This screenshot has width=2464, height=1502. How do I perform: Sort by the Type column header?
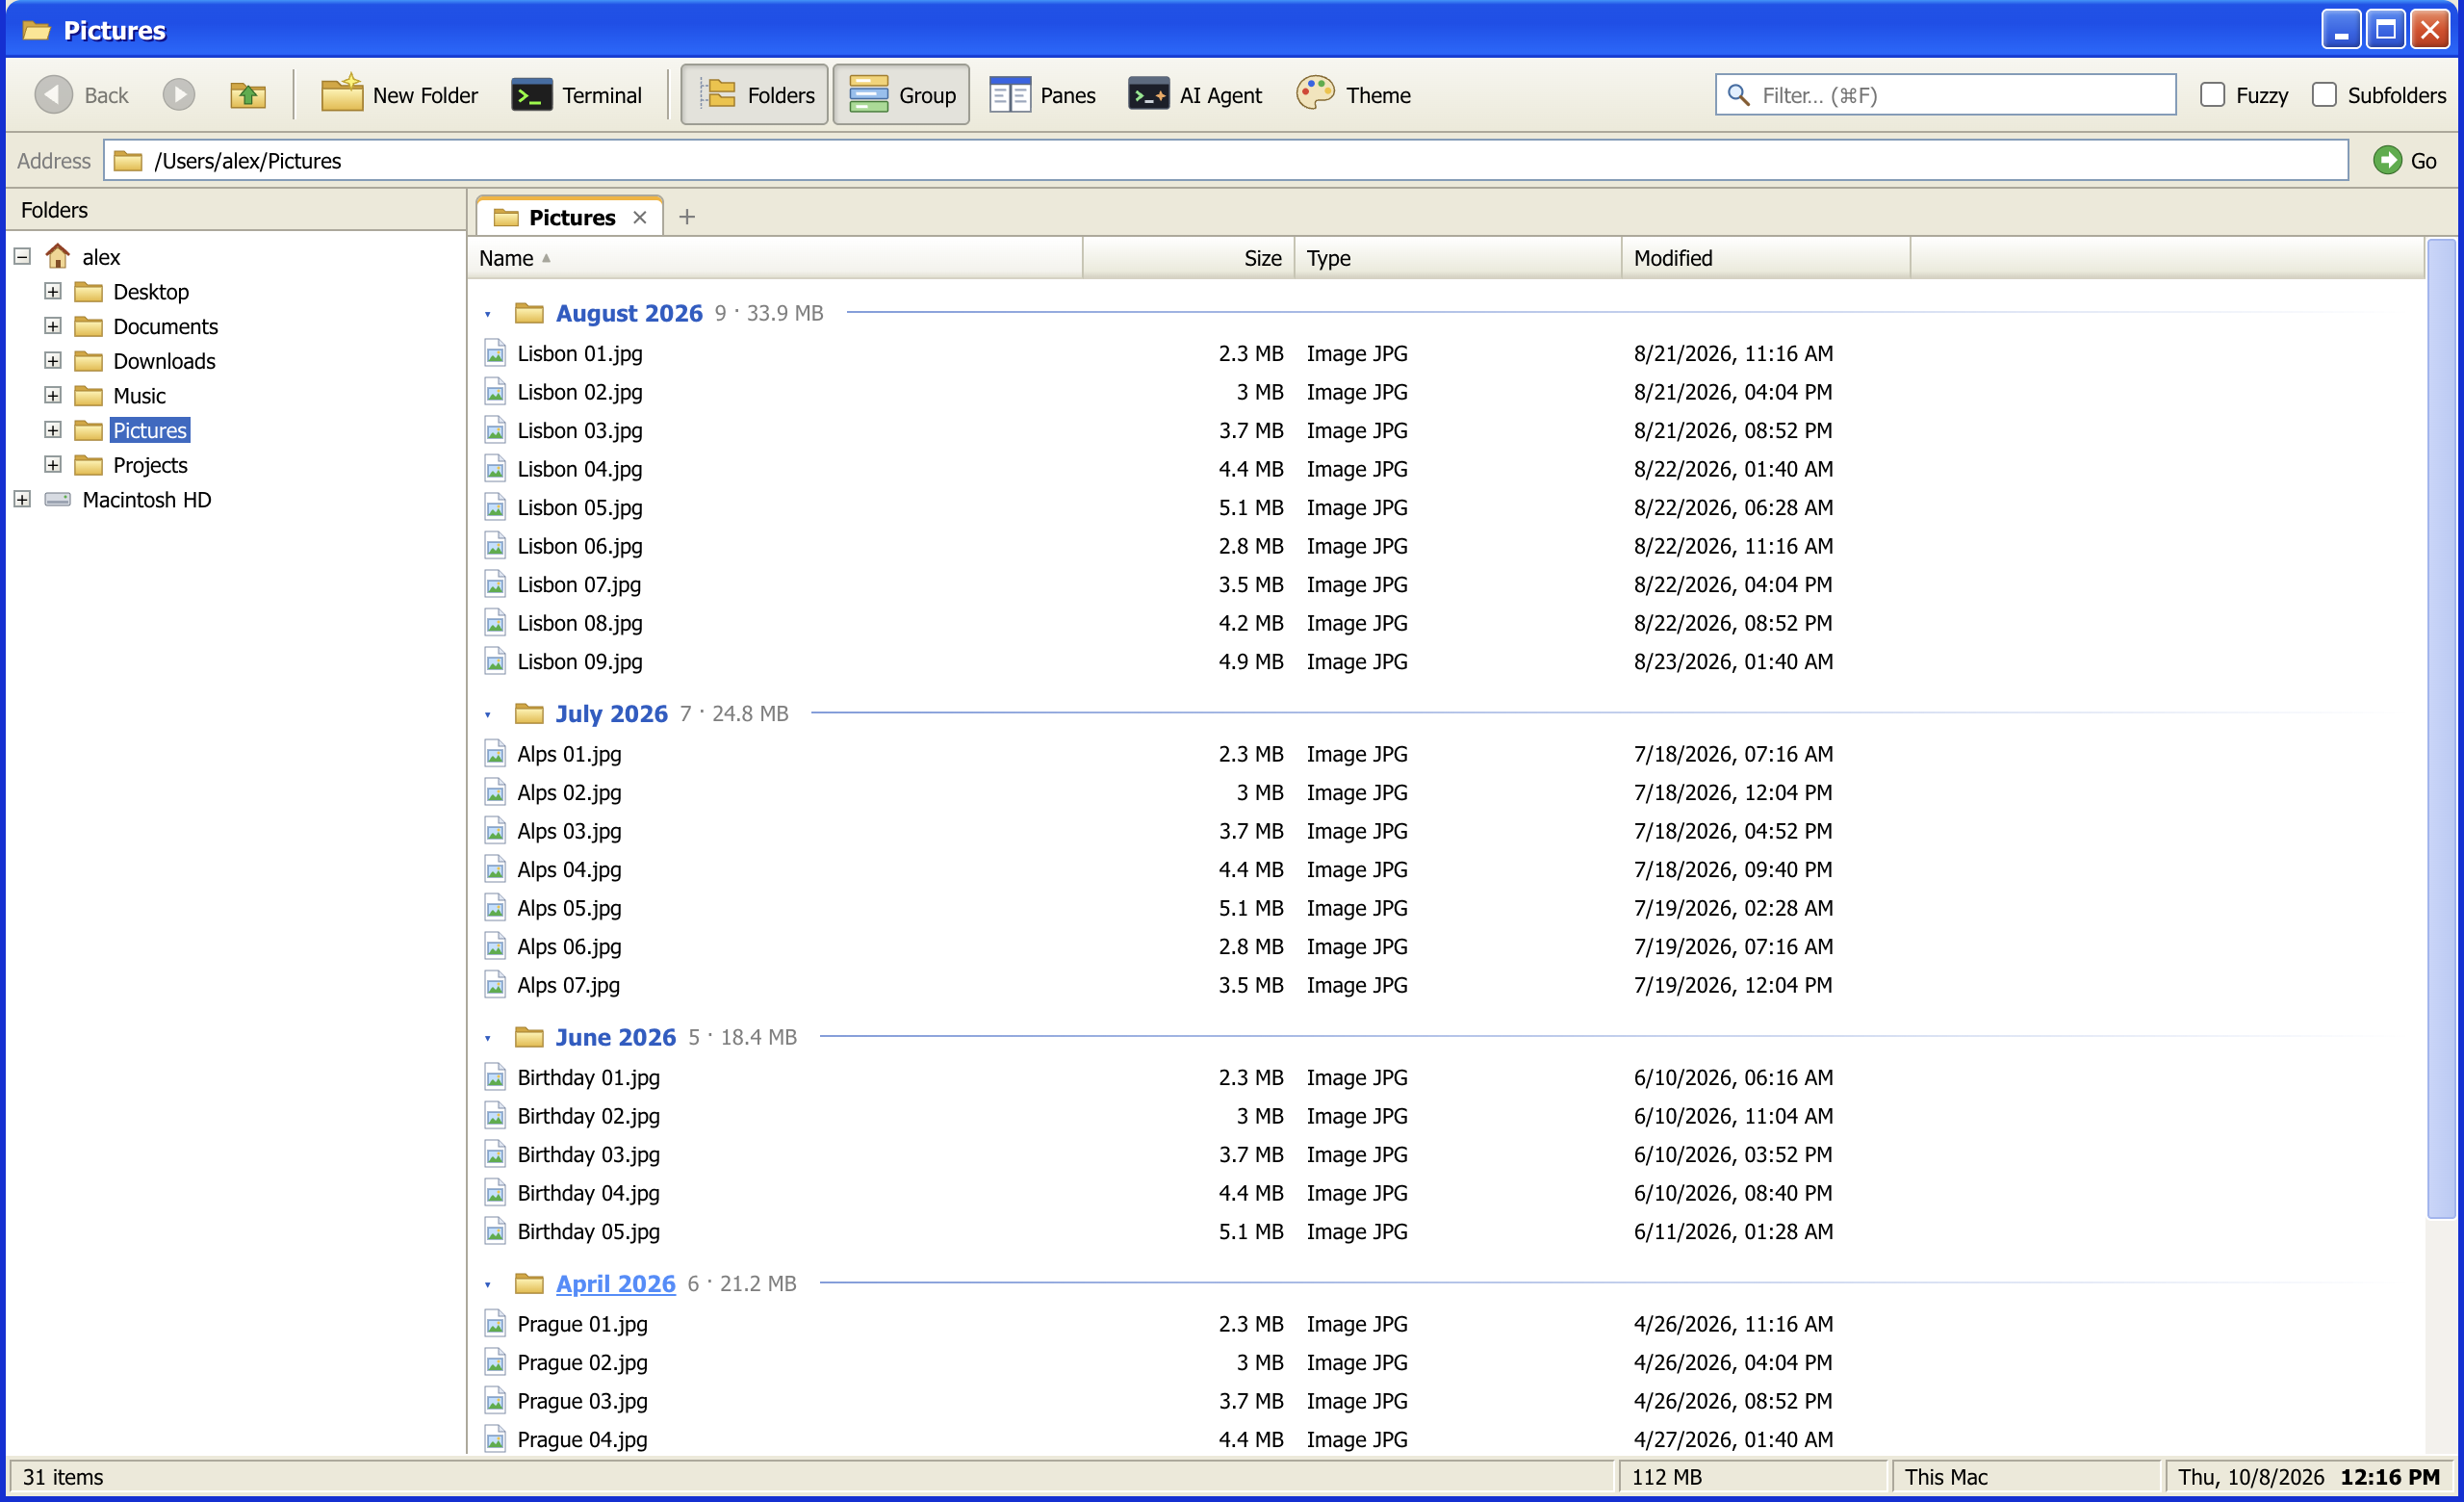tap(1458, 258)
